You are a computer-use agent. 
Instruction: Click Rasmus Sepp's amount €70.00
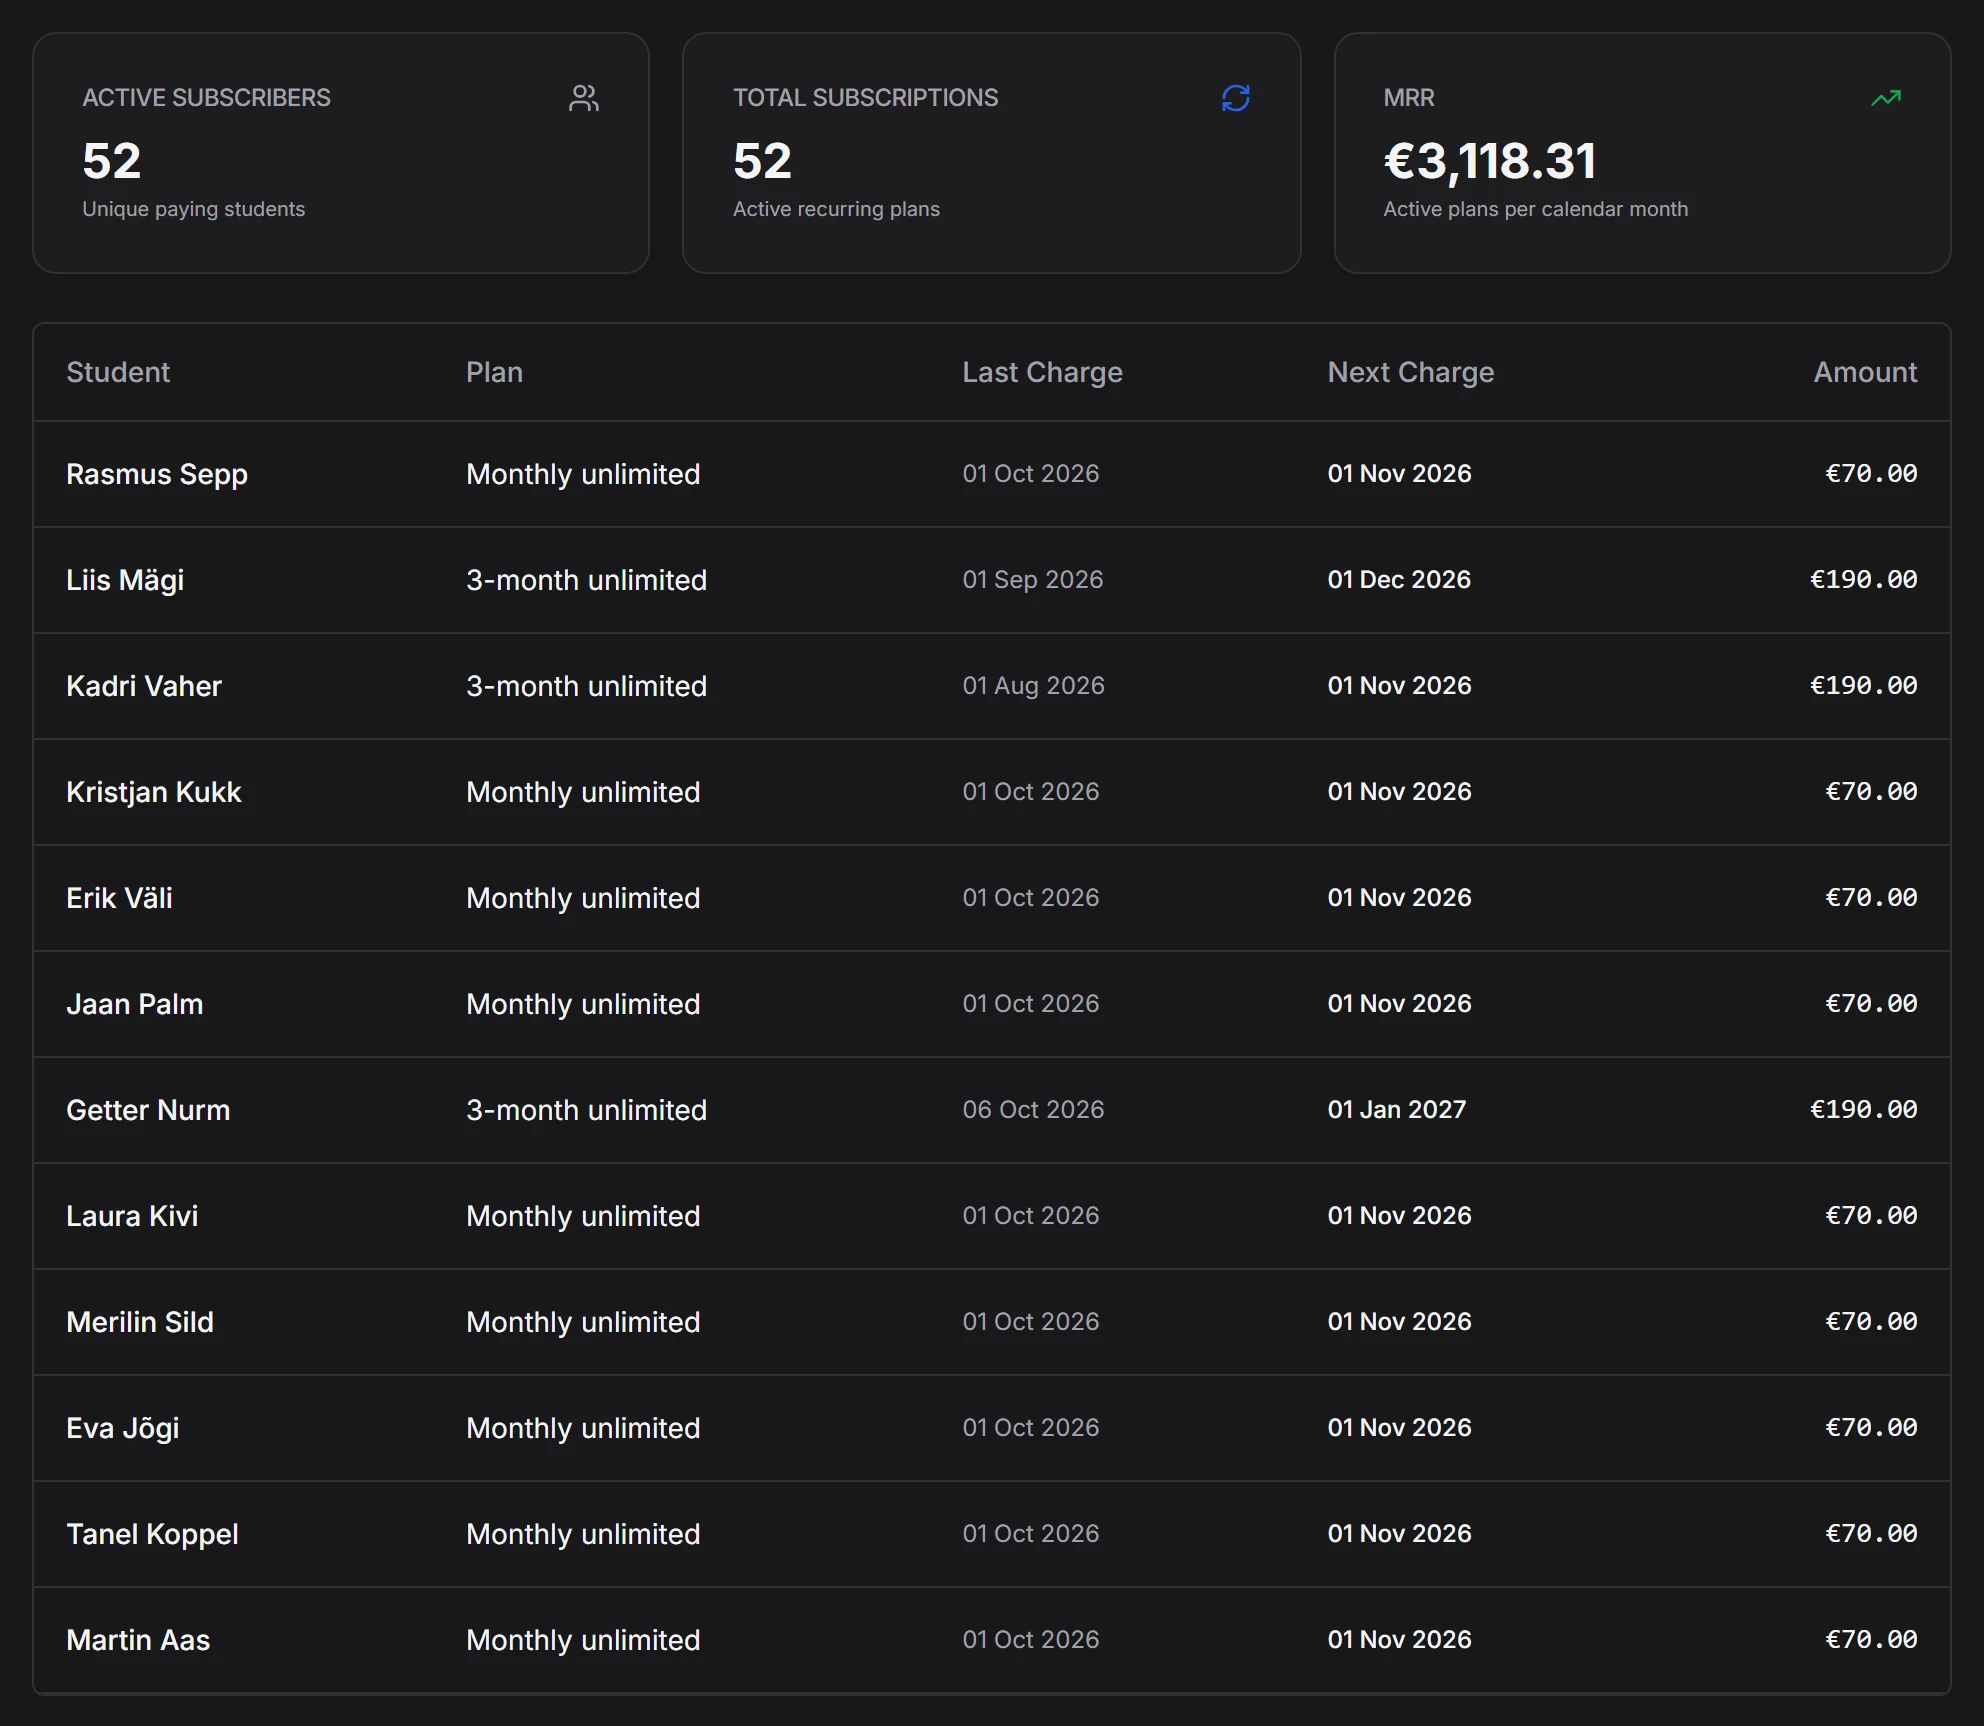point(1871,474)
